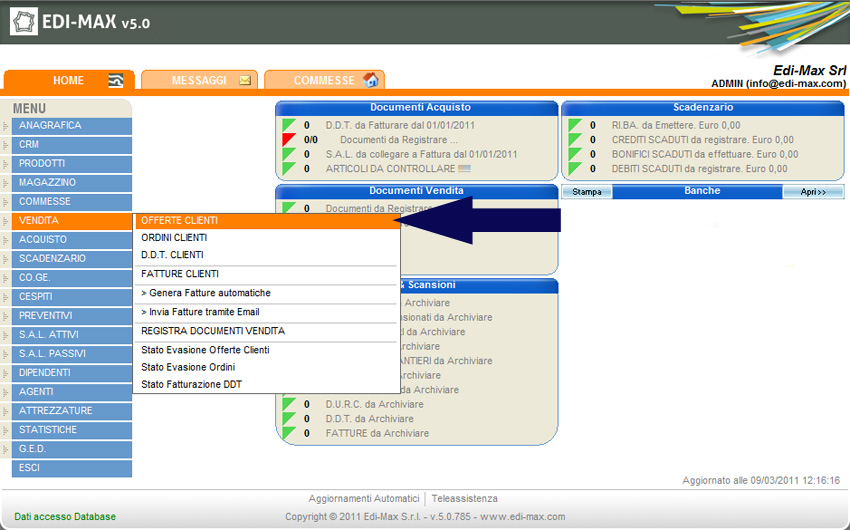Image resolution: width=850 pixels, height=530 pixels.
Task: Click green flag beside ARTICOLI DA CONTROLLARE
Action: click(x=289, y=169)
